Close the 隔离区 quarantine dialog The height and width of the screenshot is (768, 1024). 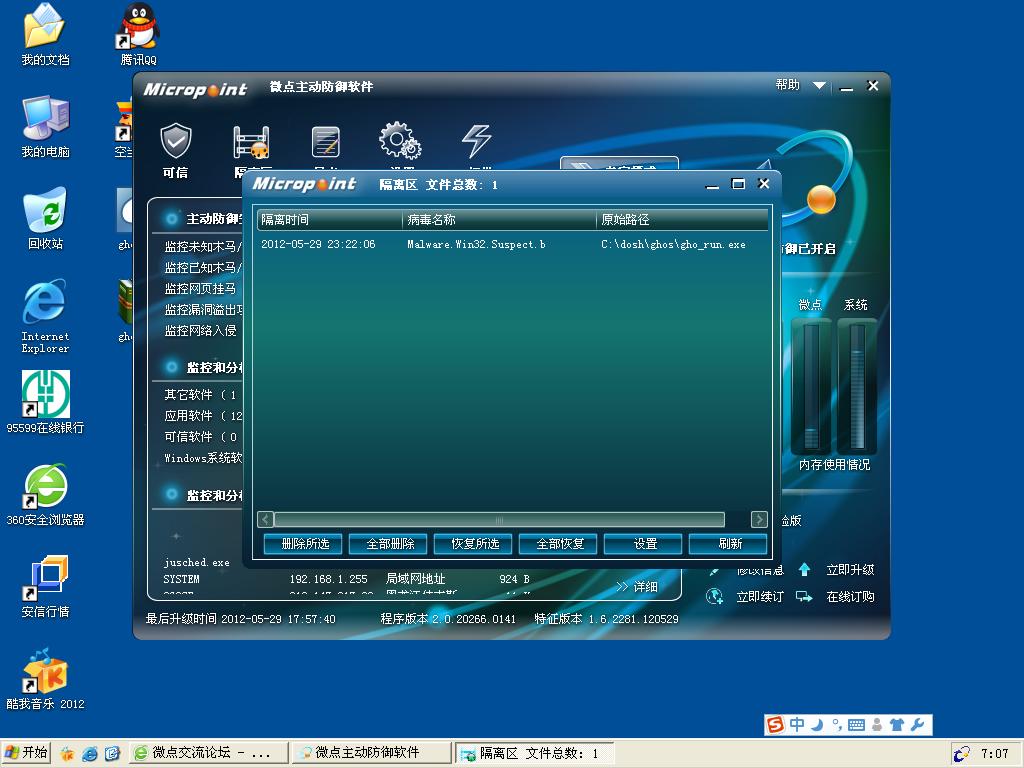click(x=763, y=184)
